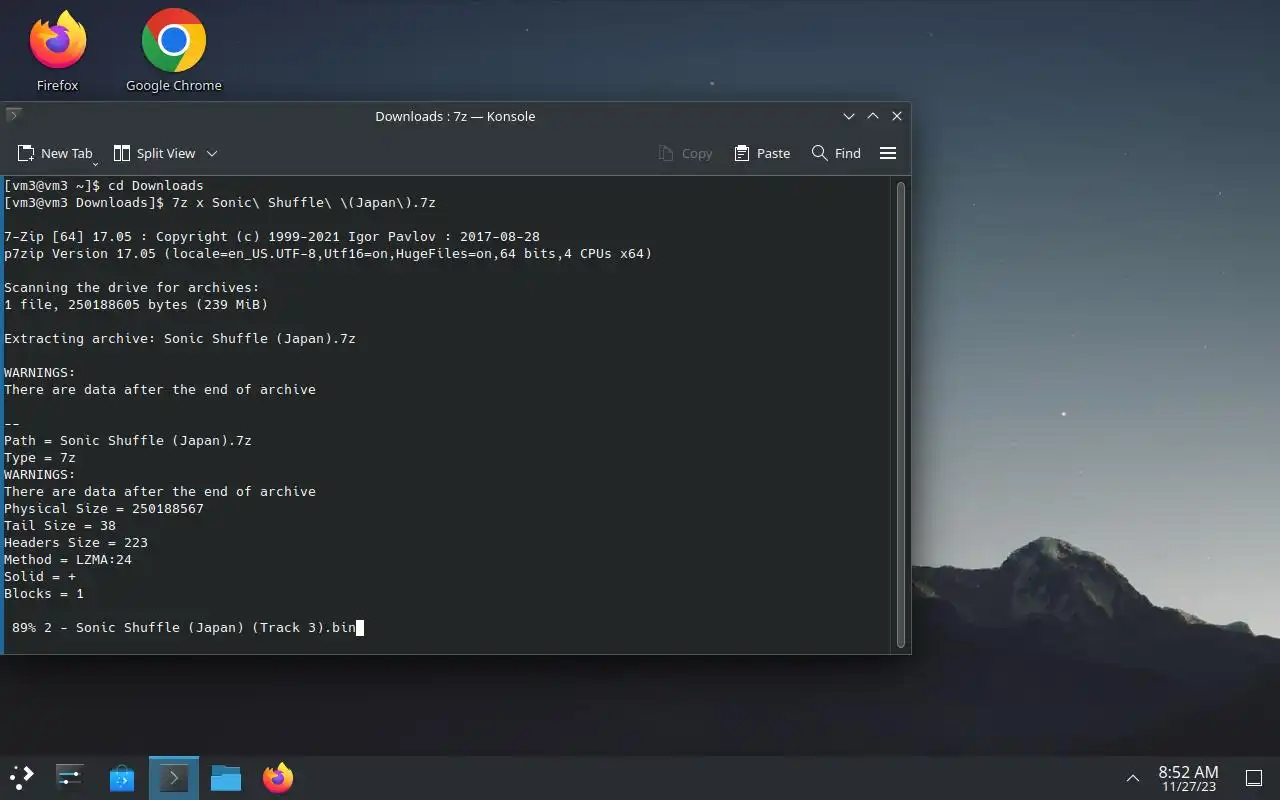Open Find in Konsole toolbar
1280x800 pixels.
(x=836, y=153)
